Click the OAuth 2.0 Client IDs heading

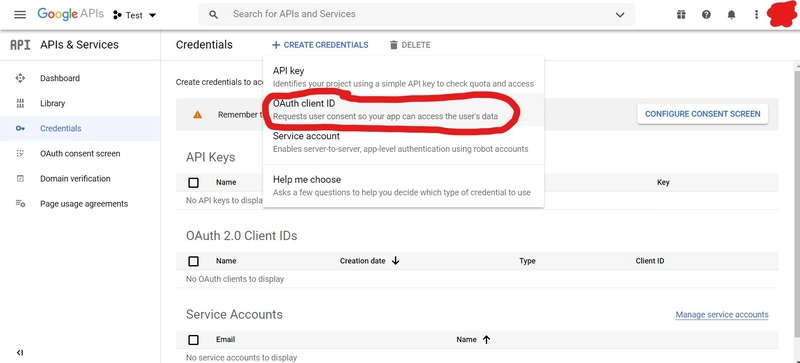coord(241,236)
